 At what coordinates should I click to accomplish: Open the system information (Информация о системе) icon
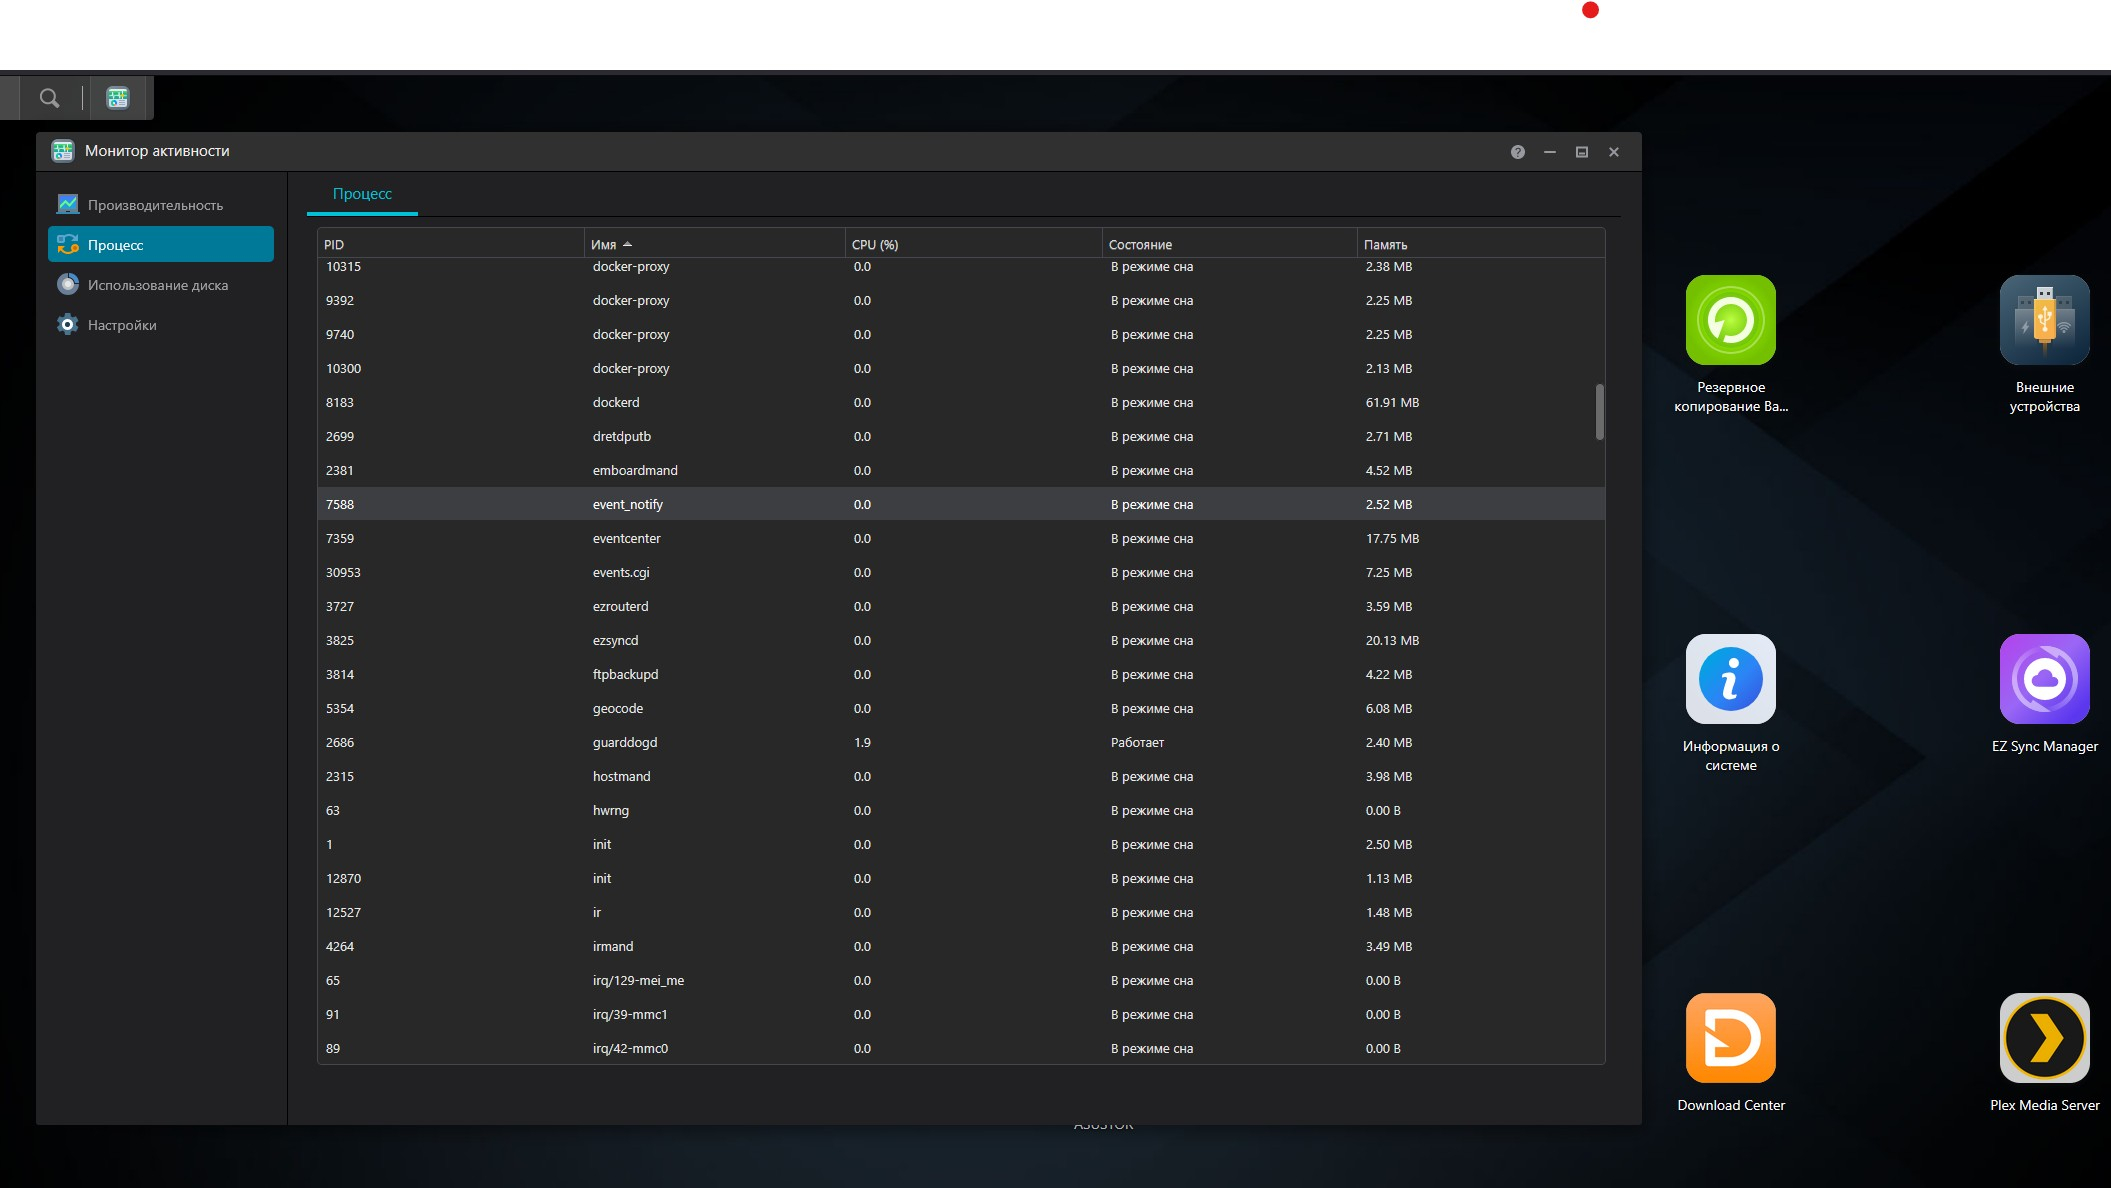tap(1730, 679)
